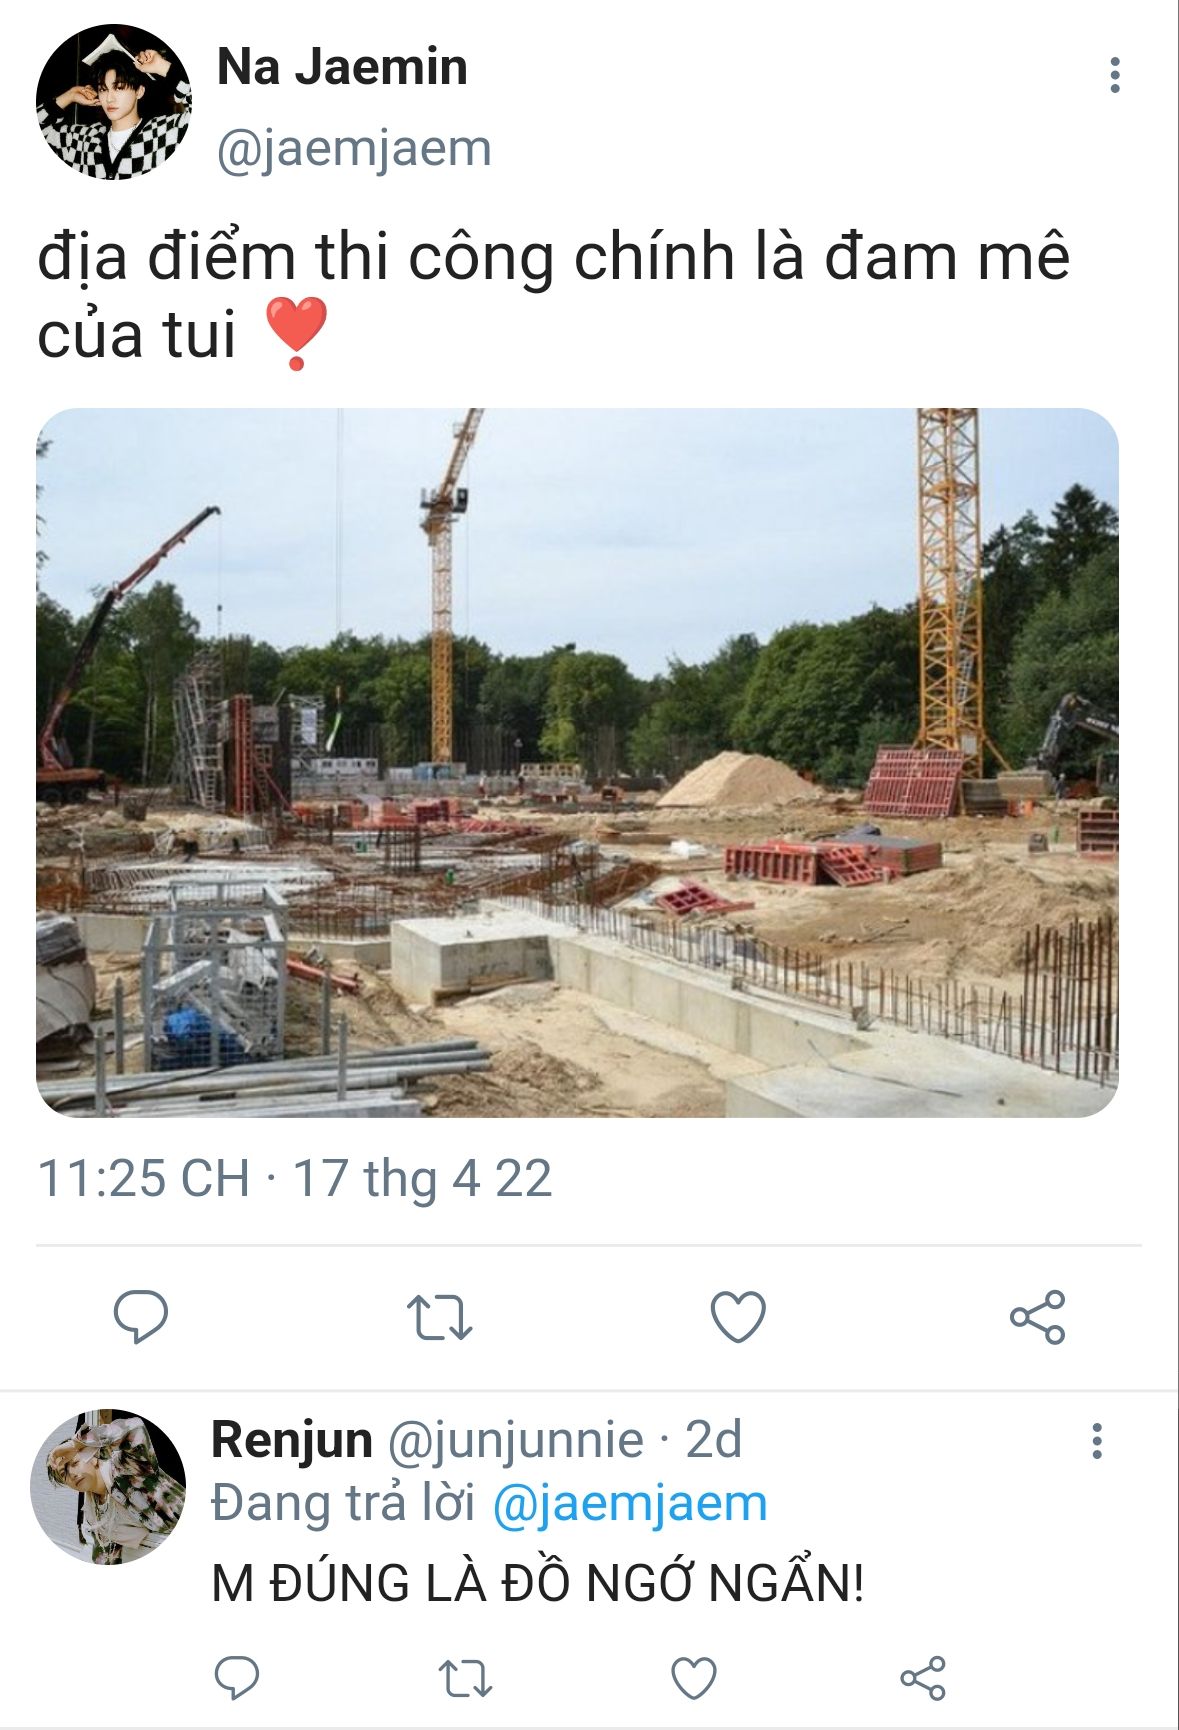Share Na Jaemin's tweet
This screenshot has height=1730, width=1179.
1037,1316
